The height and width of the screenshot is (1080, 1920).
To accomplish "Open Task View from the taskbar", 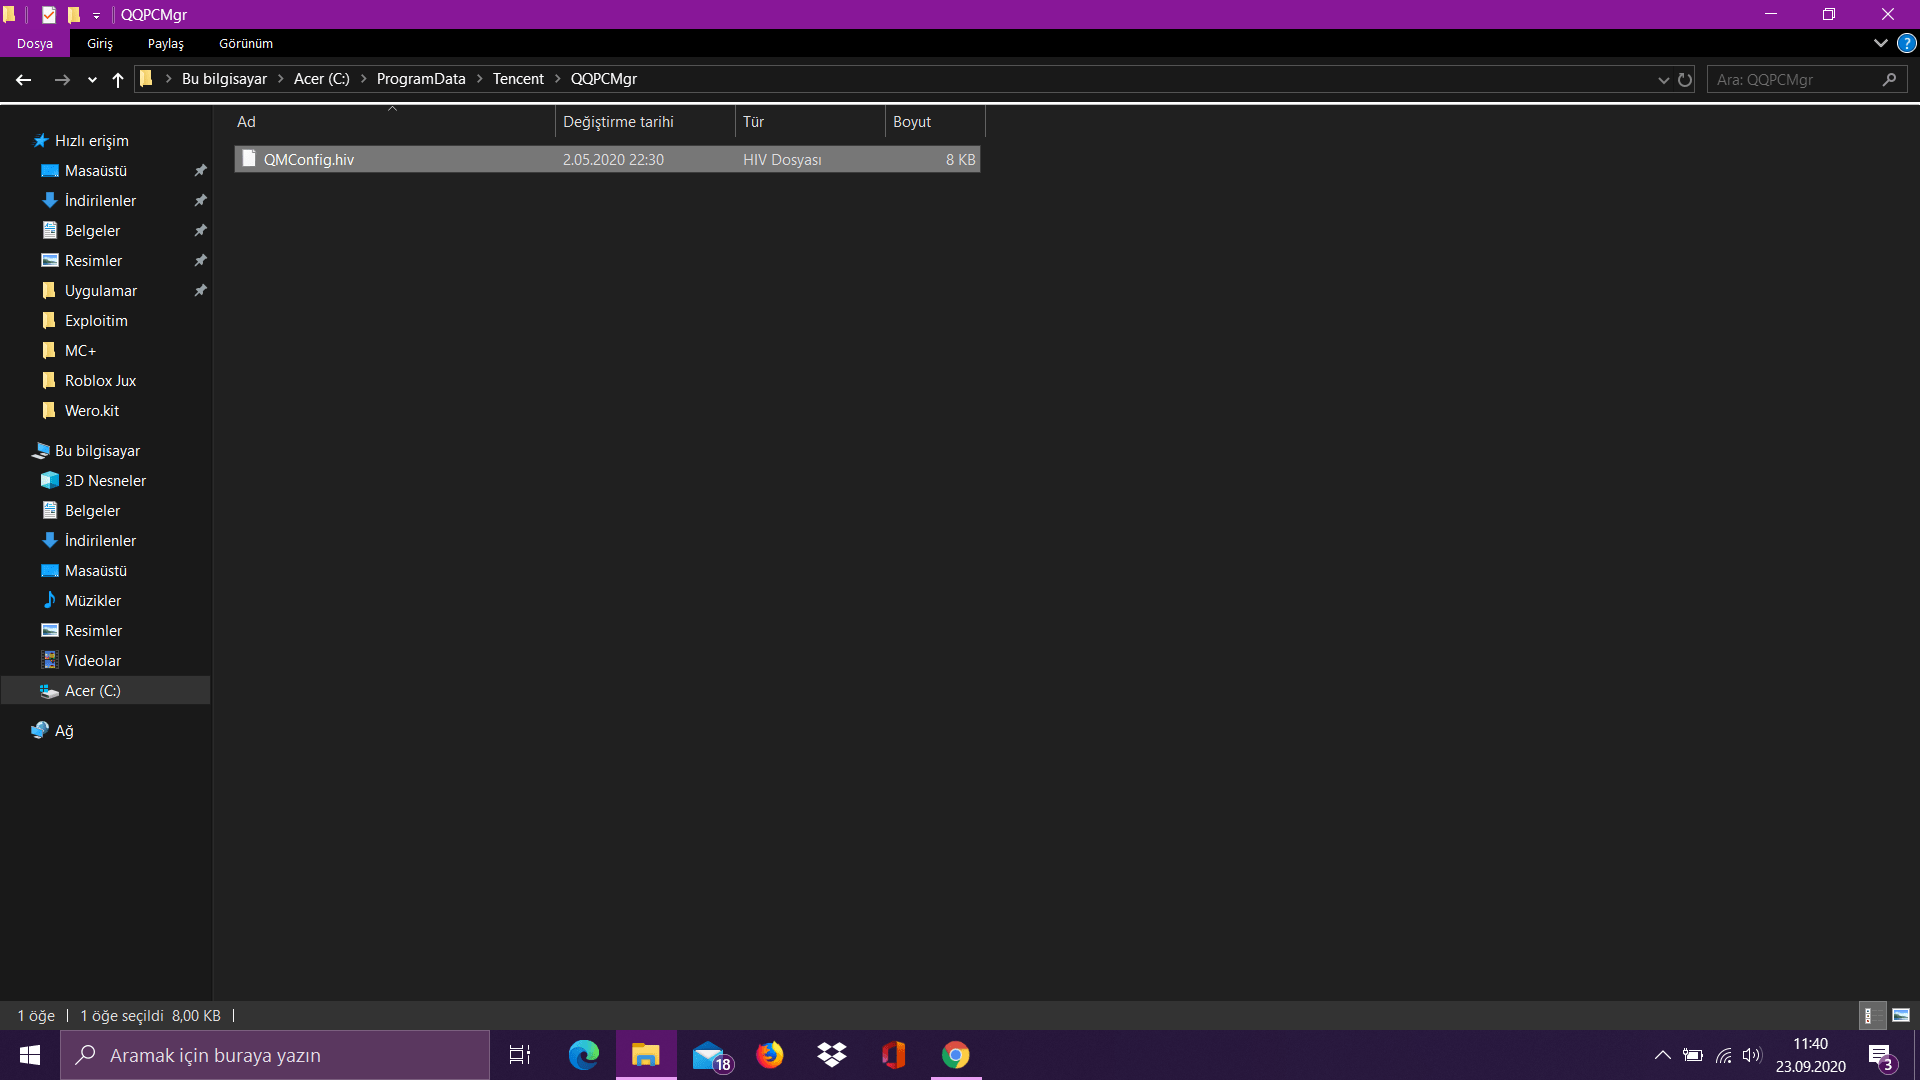I will coord(520,1055).
